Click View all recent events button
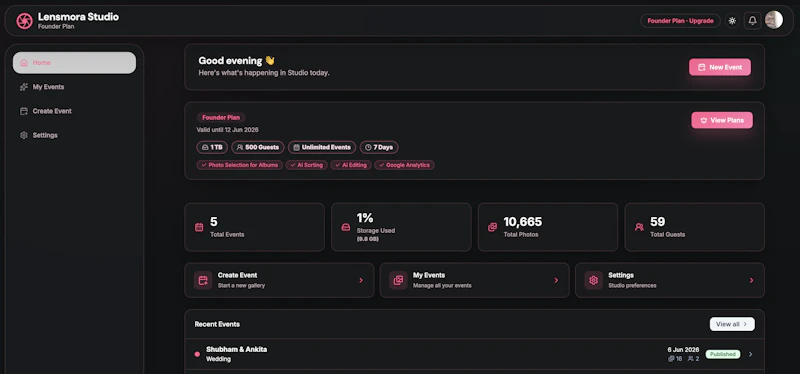 click(732, 324)
